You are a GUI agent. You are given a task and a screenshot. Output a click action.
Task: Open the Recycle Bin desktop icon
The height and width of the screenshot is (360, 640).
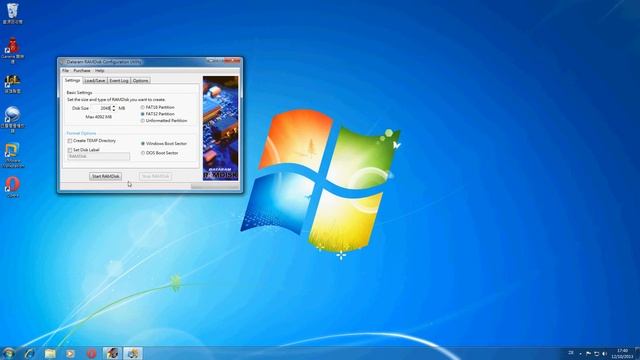(12, 13)
